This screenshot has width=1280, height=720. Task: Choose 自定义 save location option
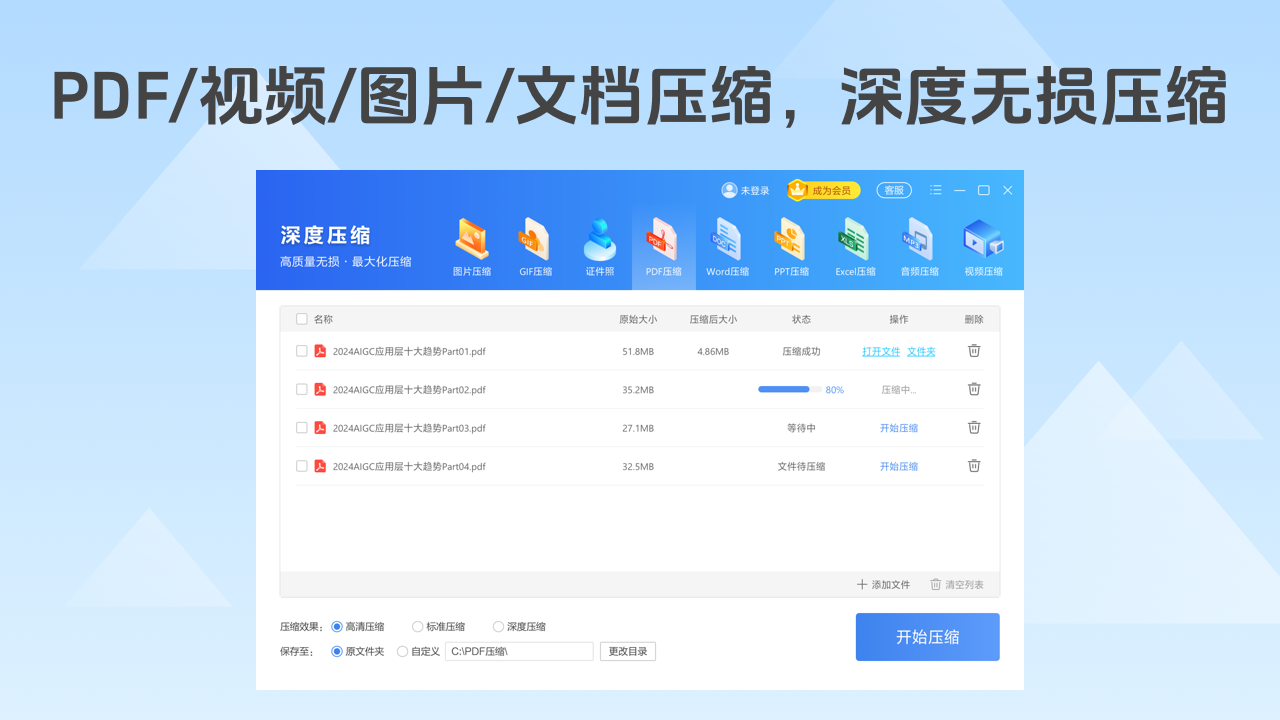pos(403,651)
